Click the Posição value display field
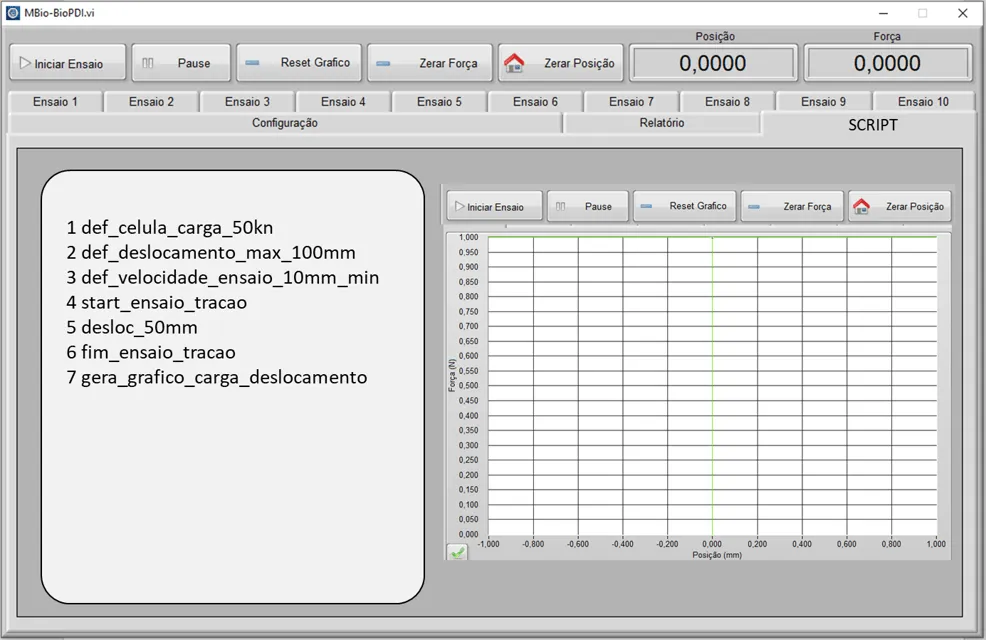The width and height of the screenshot is (986, 640). [713, 63]
